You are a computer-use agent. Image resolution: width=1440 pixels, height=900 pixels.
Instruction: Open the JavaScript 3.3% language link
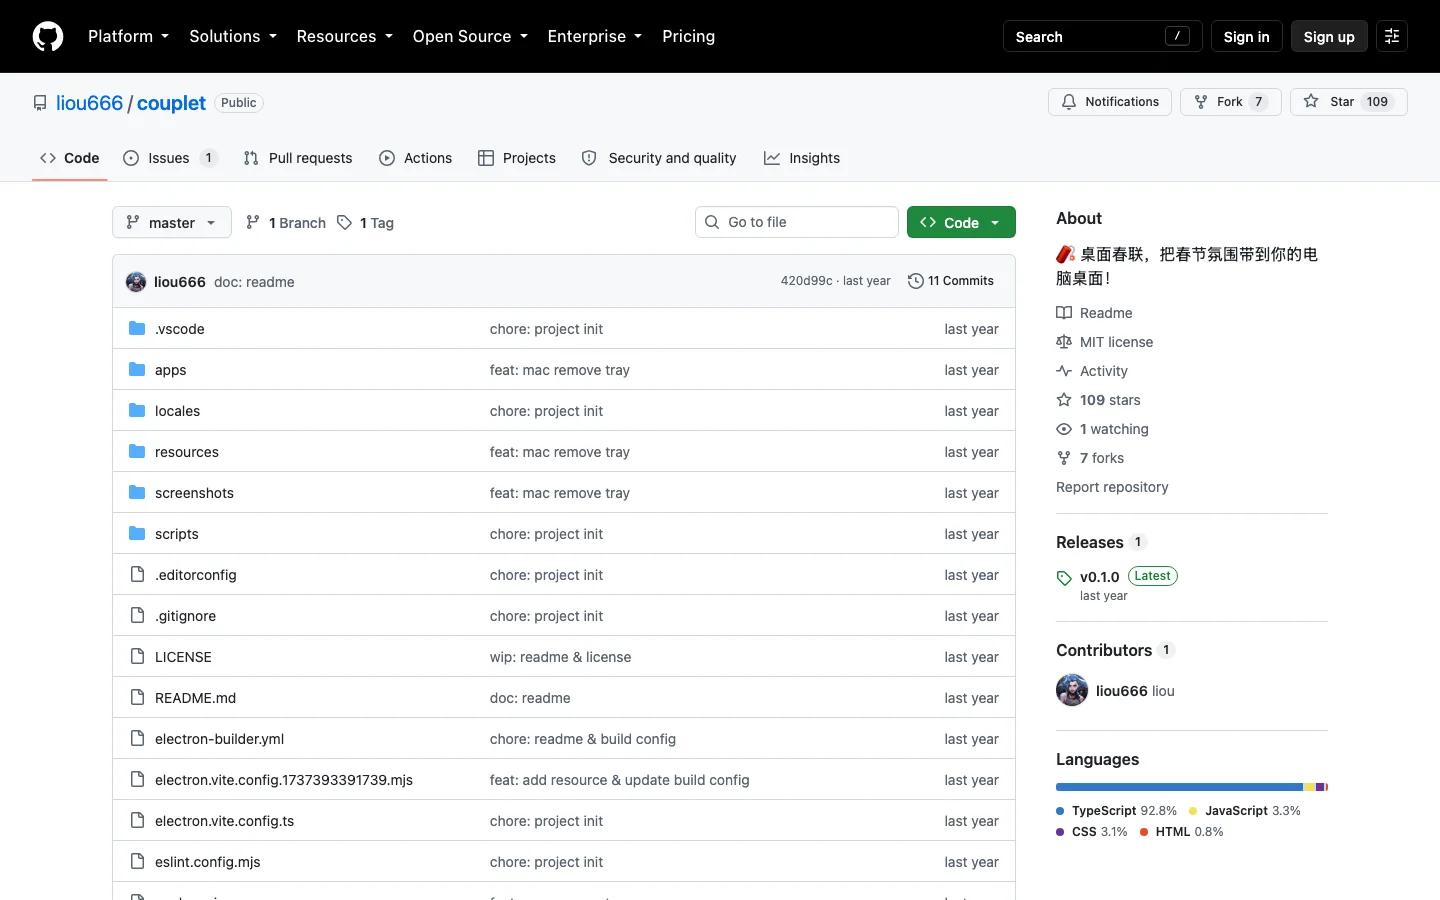tap(1245, 811)
